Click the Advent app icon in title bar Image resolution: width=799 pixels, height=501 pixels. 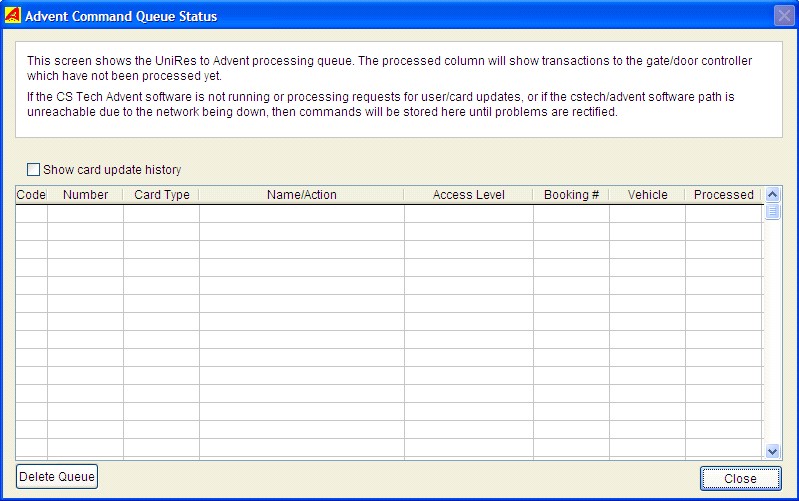tap(12, 15)
